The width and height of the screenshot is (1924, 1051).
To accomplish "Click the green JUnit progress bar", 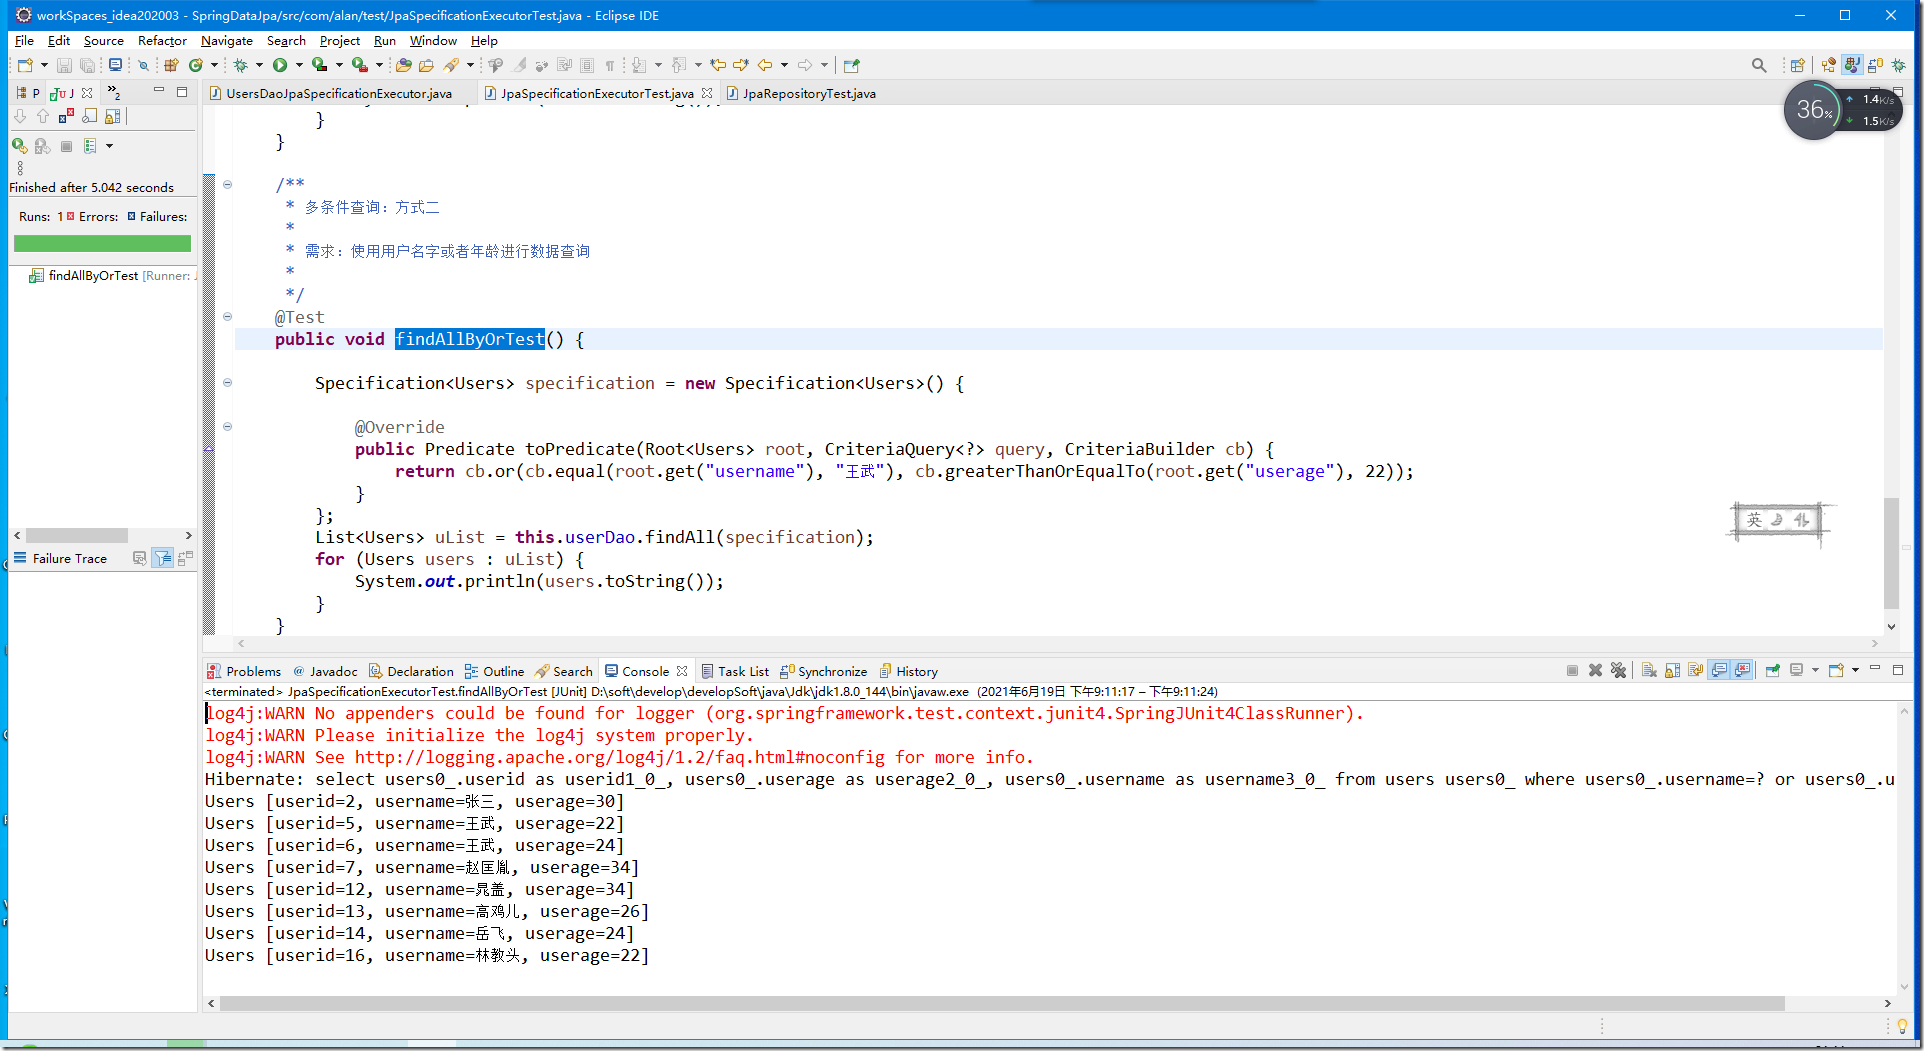I will click(102, 243).
